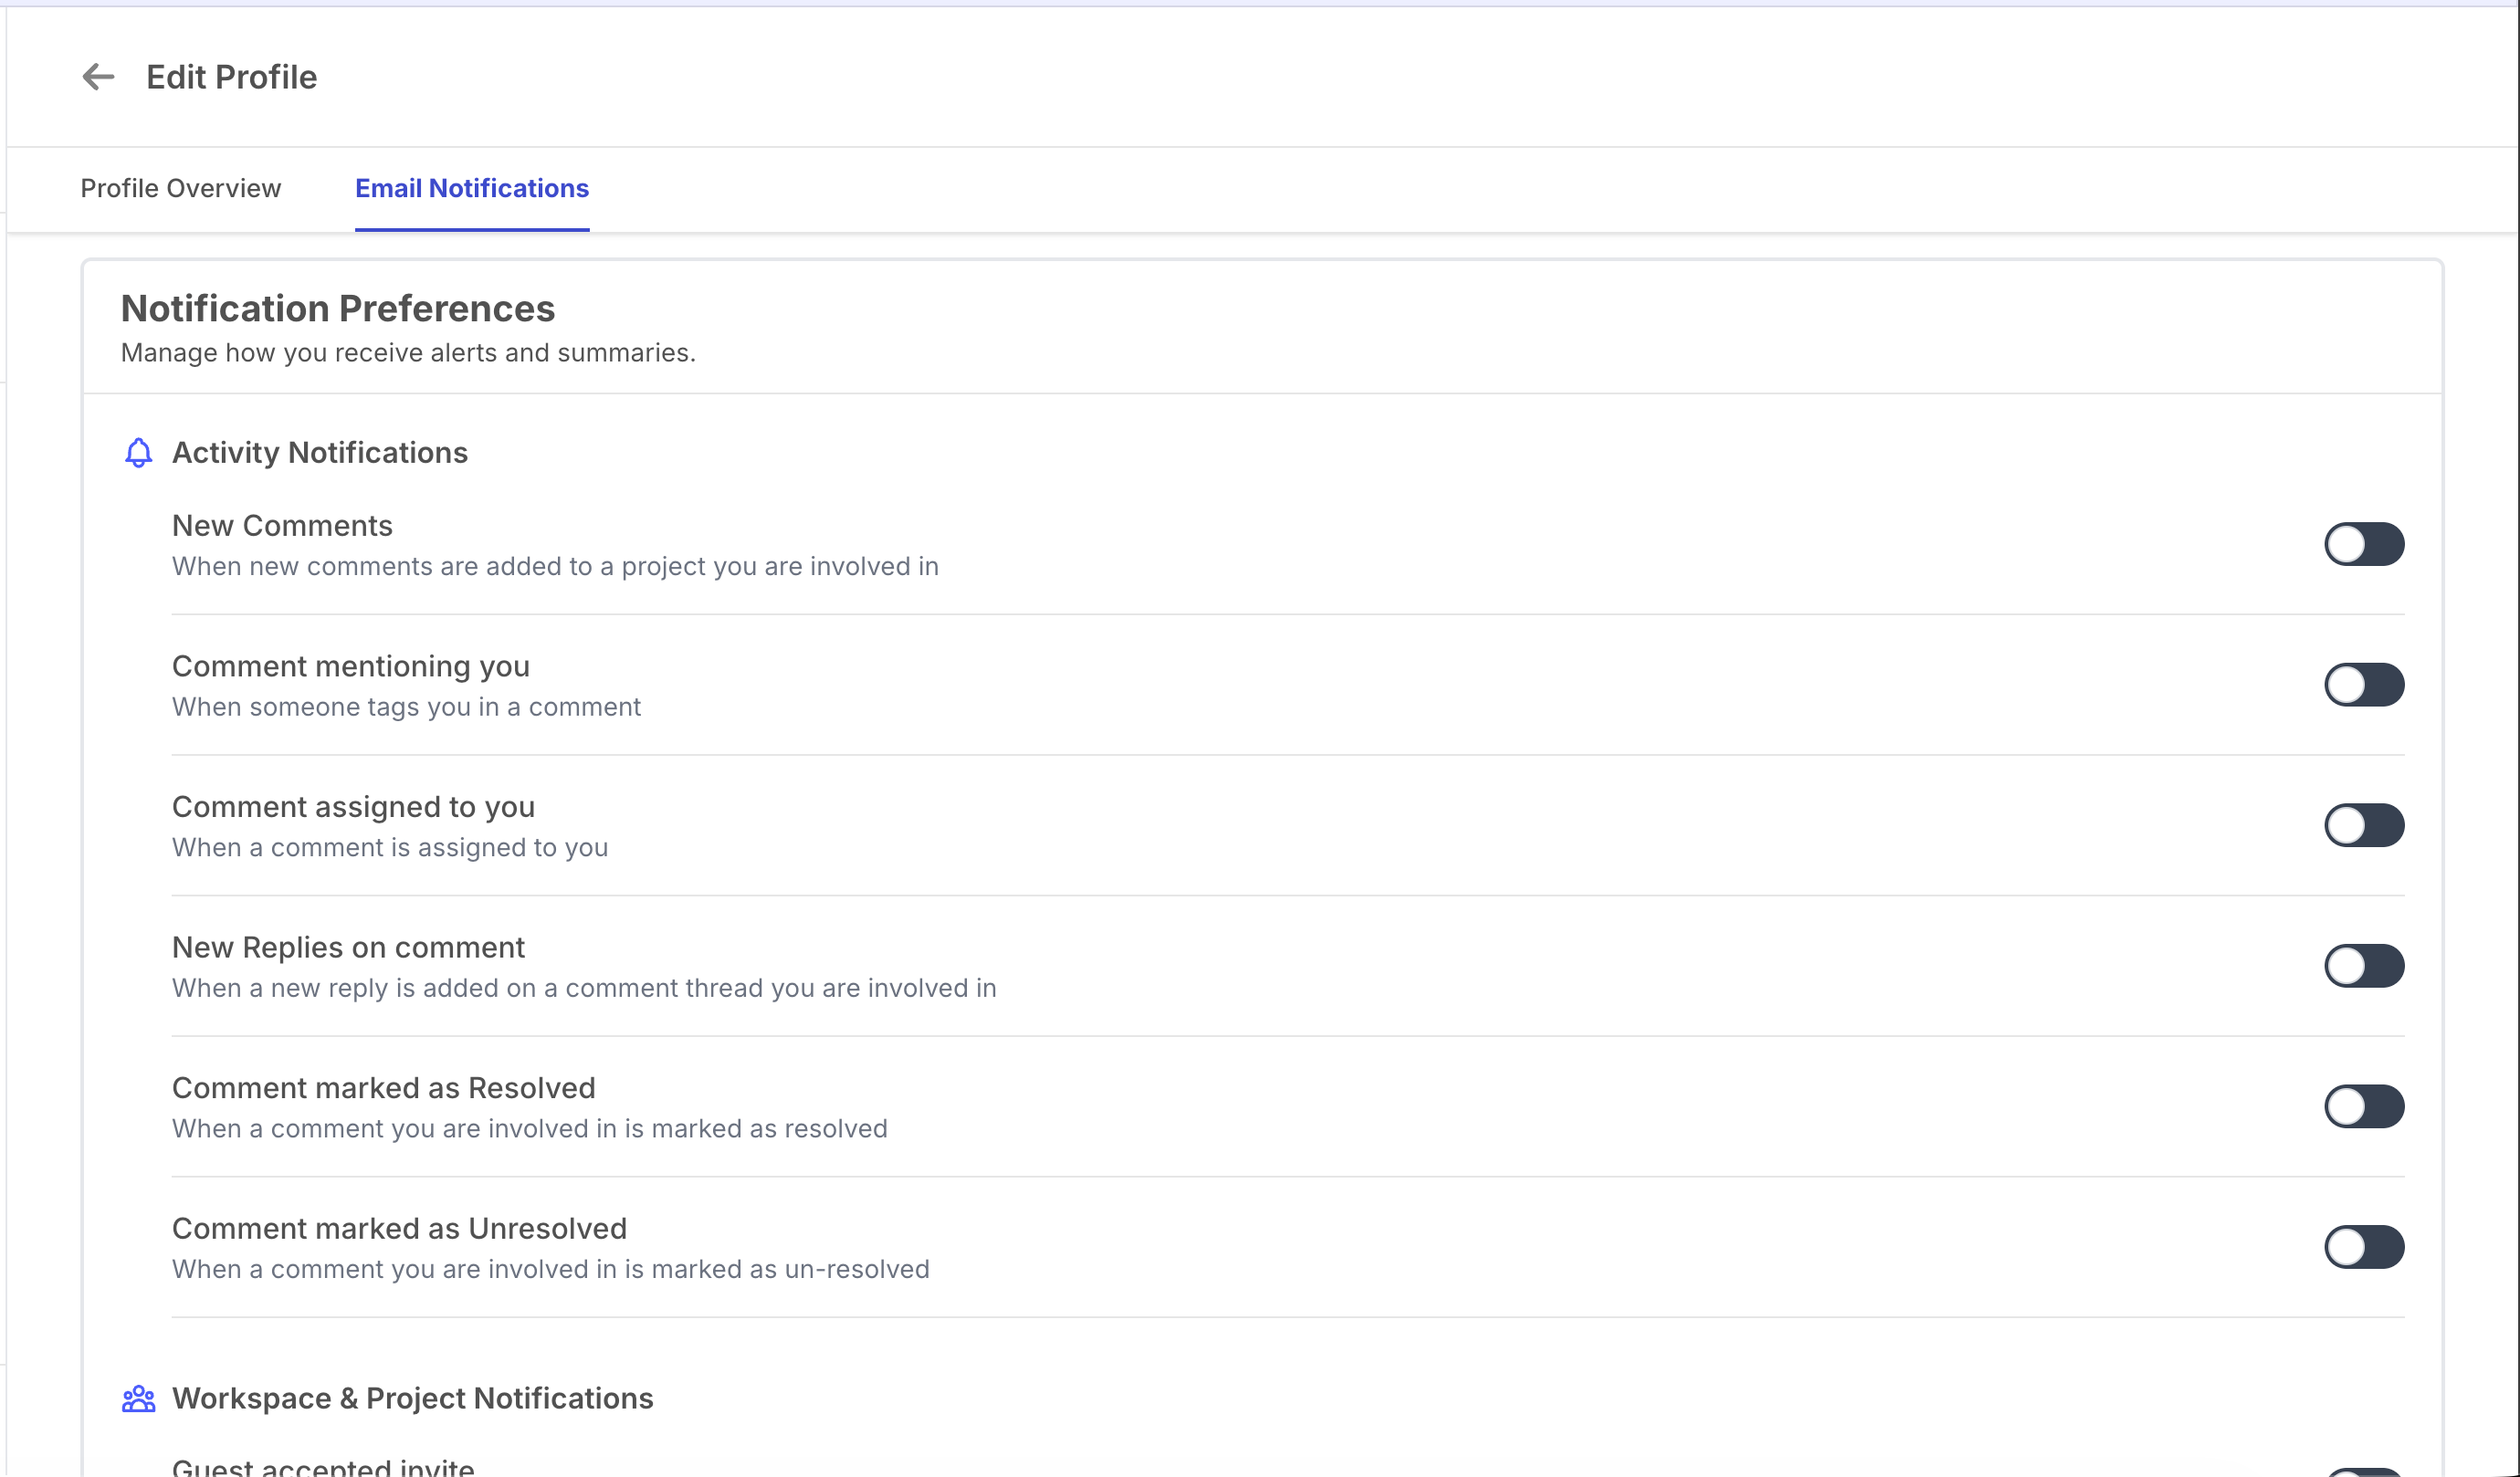The width and height of the screenshot is (2520, 1477).
Task: Switch to the Profile Overview tab
Action: pos(181,188)
